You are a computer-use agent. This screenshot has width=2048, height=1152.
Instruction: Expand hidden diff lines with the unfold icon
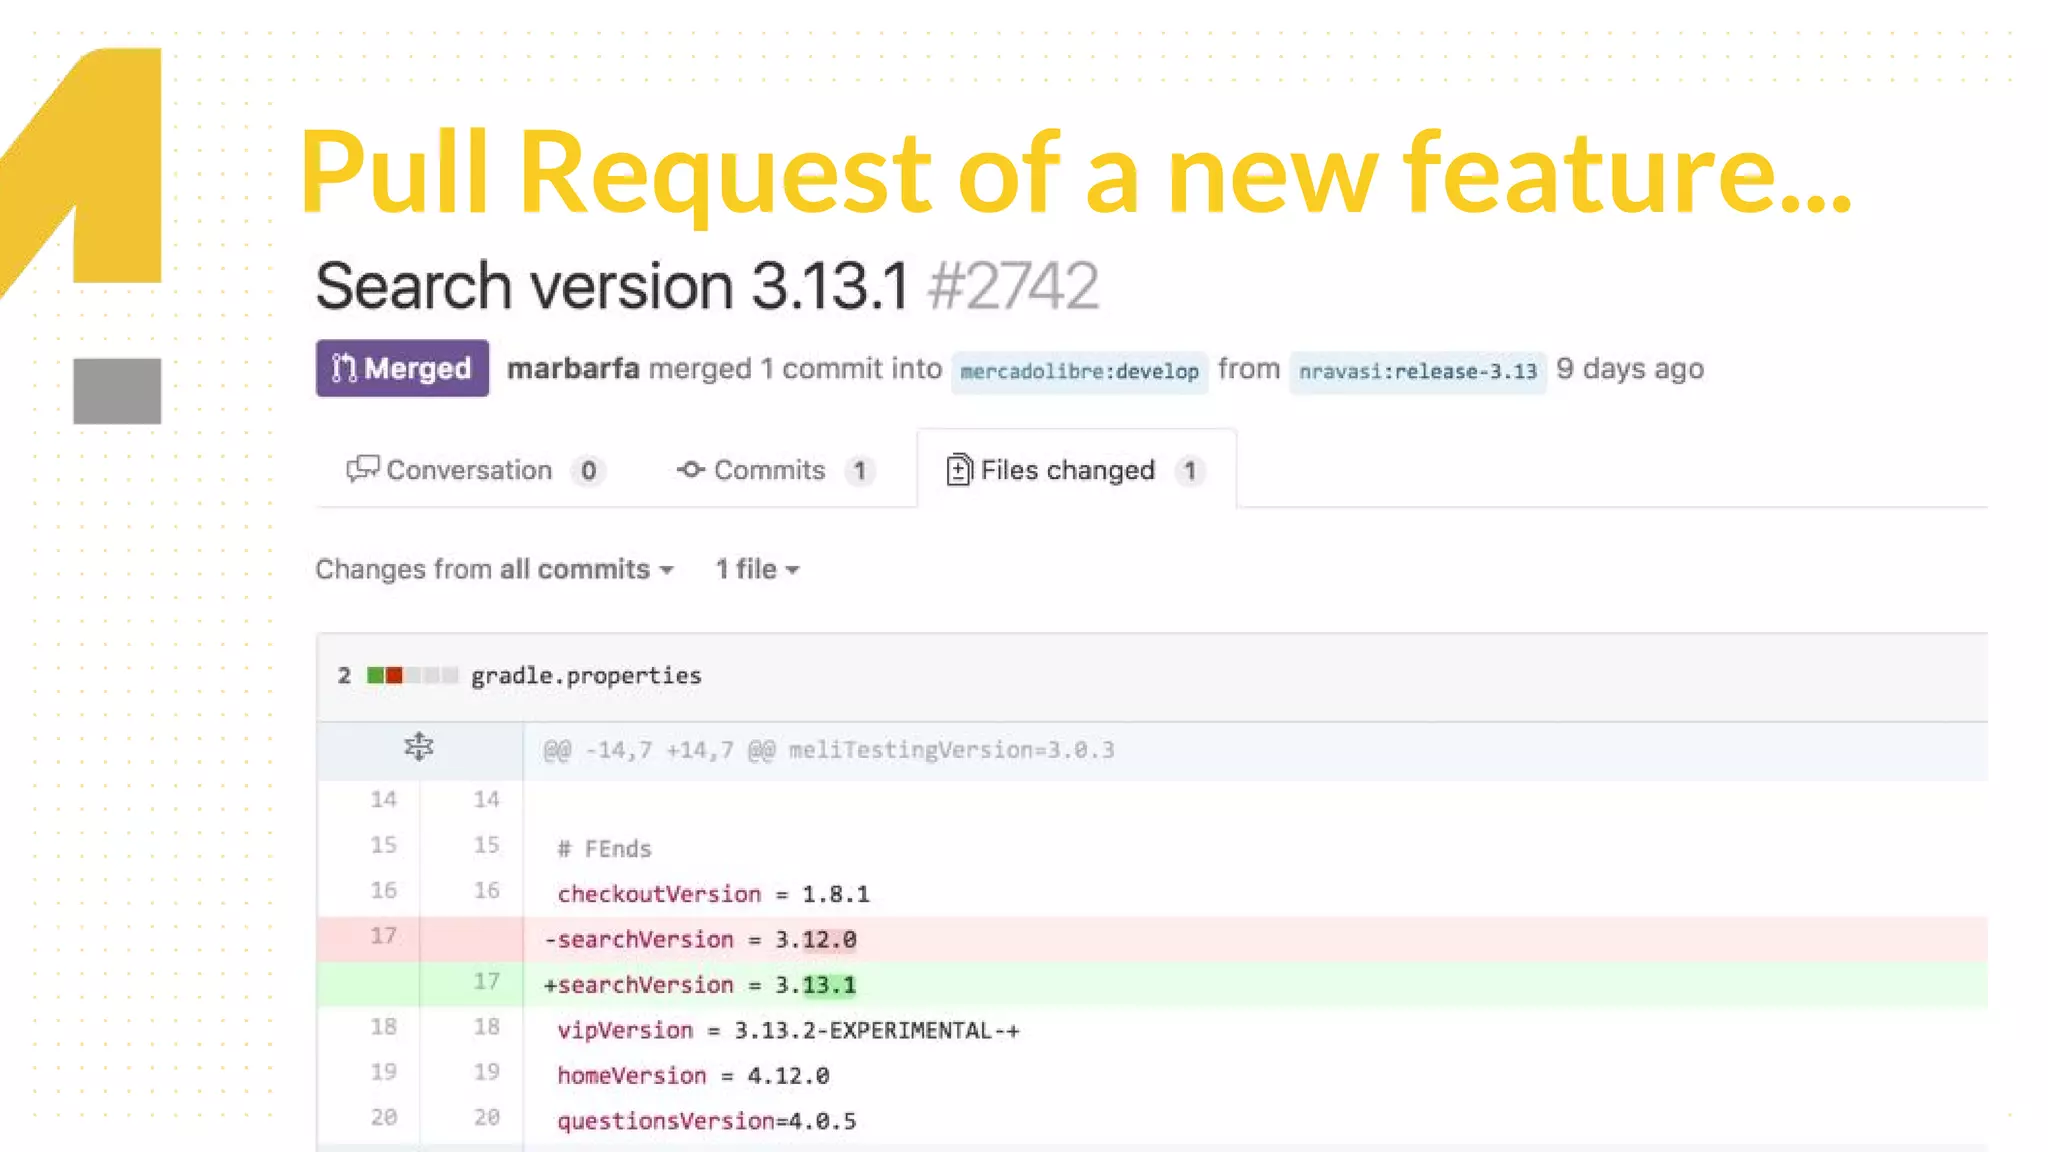pos(419,747)
